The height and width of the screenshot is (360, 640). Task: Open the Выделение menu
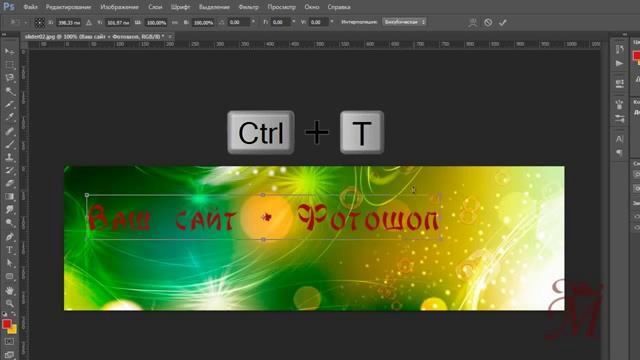coord(214,7)
